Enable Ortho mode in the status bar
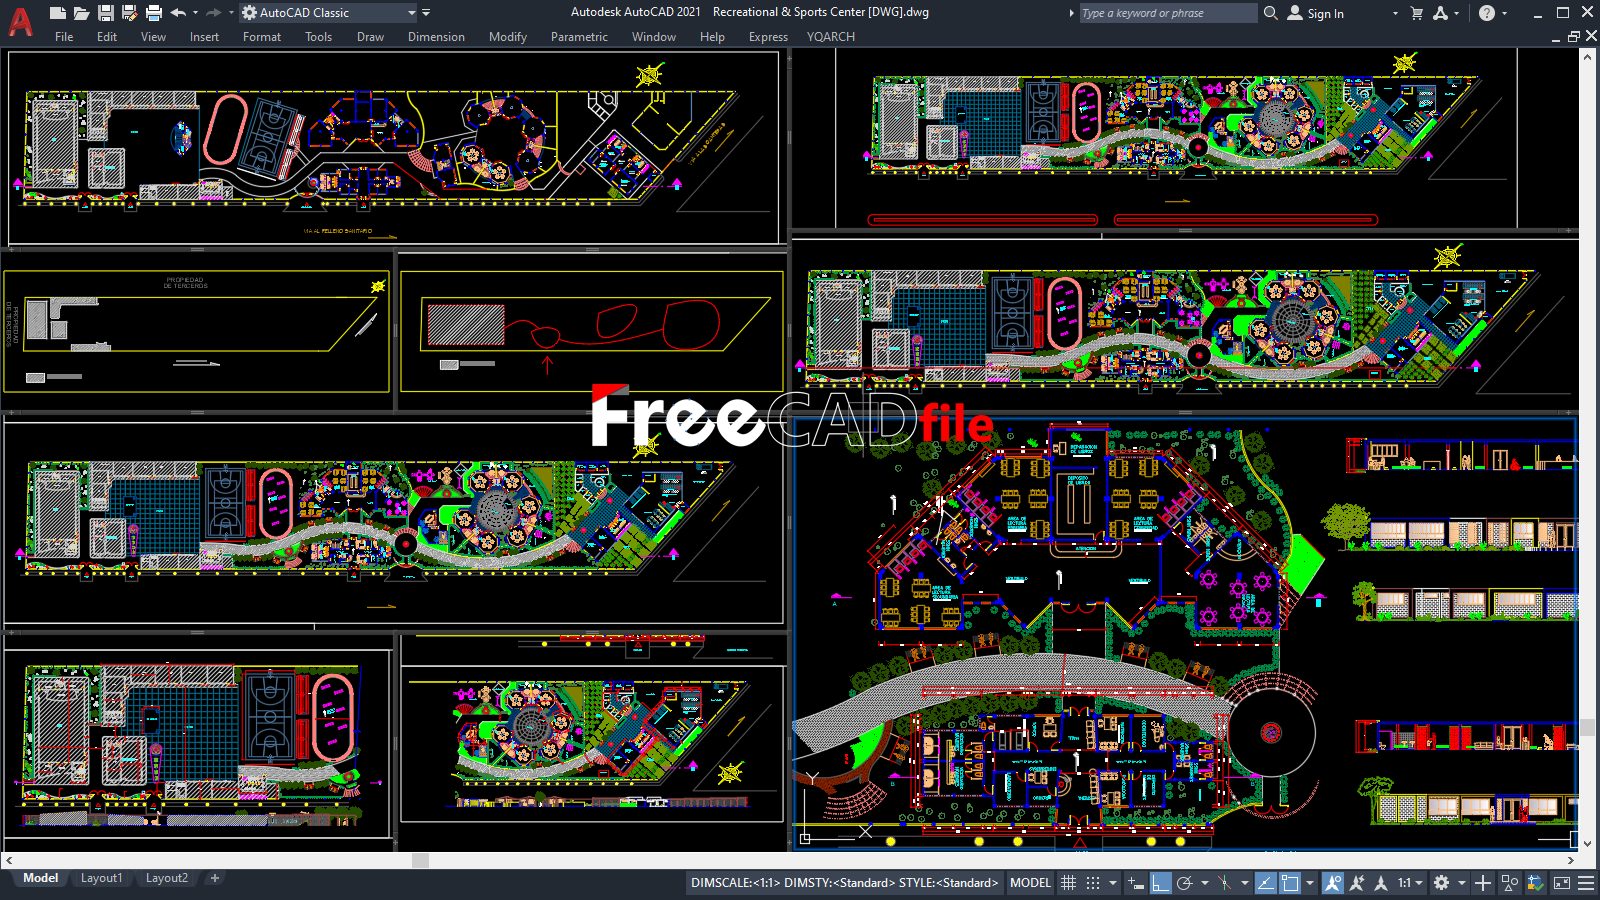This screenshot has height=900, width=1600. [x=1160, y=883]
